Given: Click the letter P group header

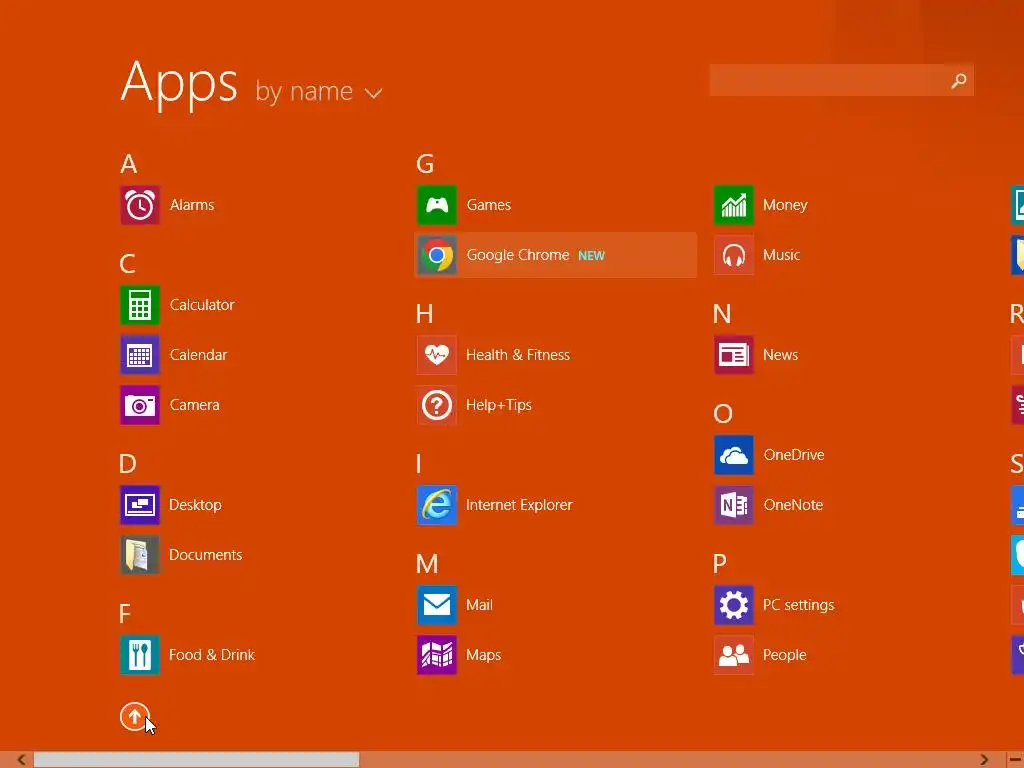Looking at the screenshot, I should 720,564.
